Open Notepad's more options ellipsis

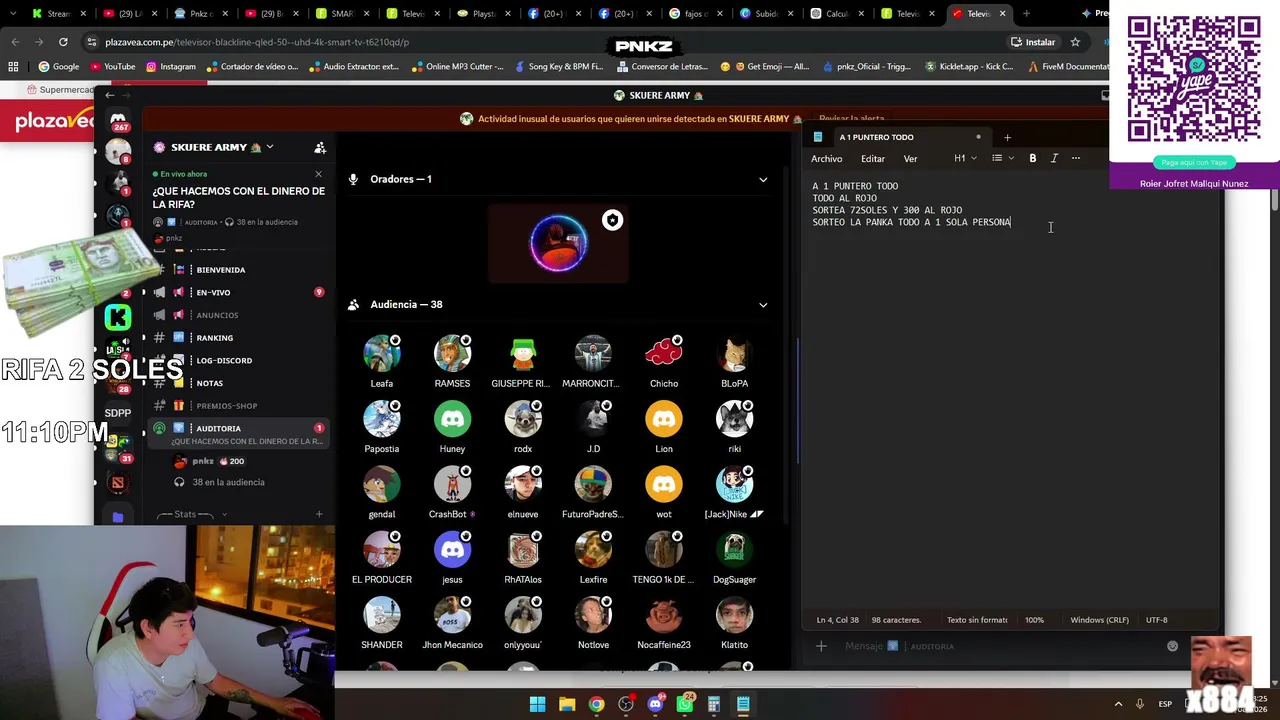[1076, 158]
